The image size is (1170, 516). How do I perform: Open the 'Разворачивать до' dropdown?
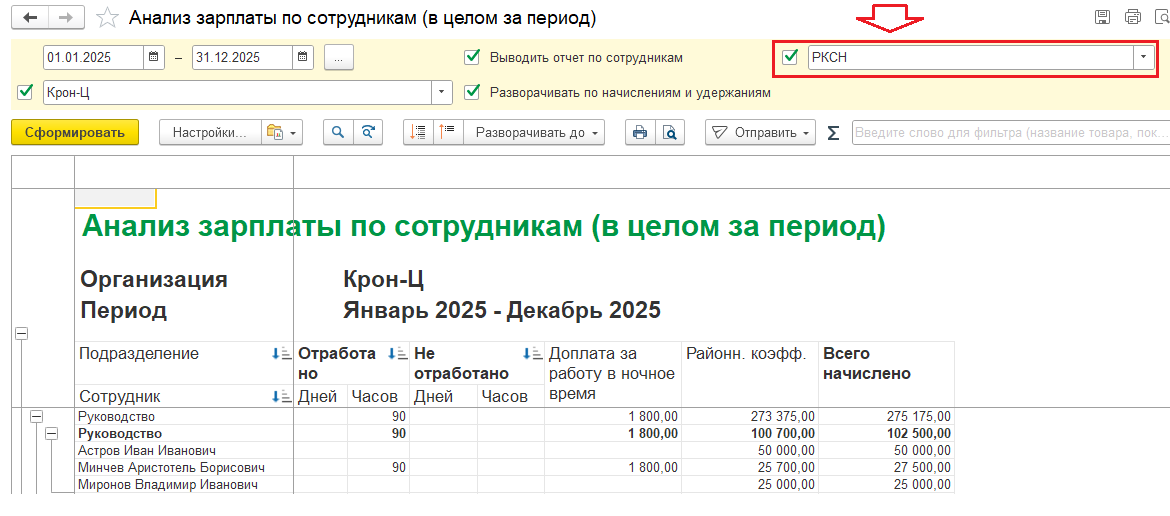click(x=538, y=132)
